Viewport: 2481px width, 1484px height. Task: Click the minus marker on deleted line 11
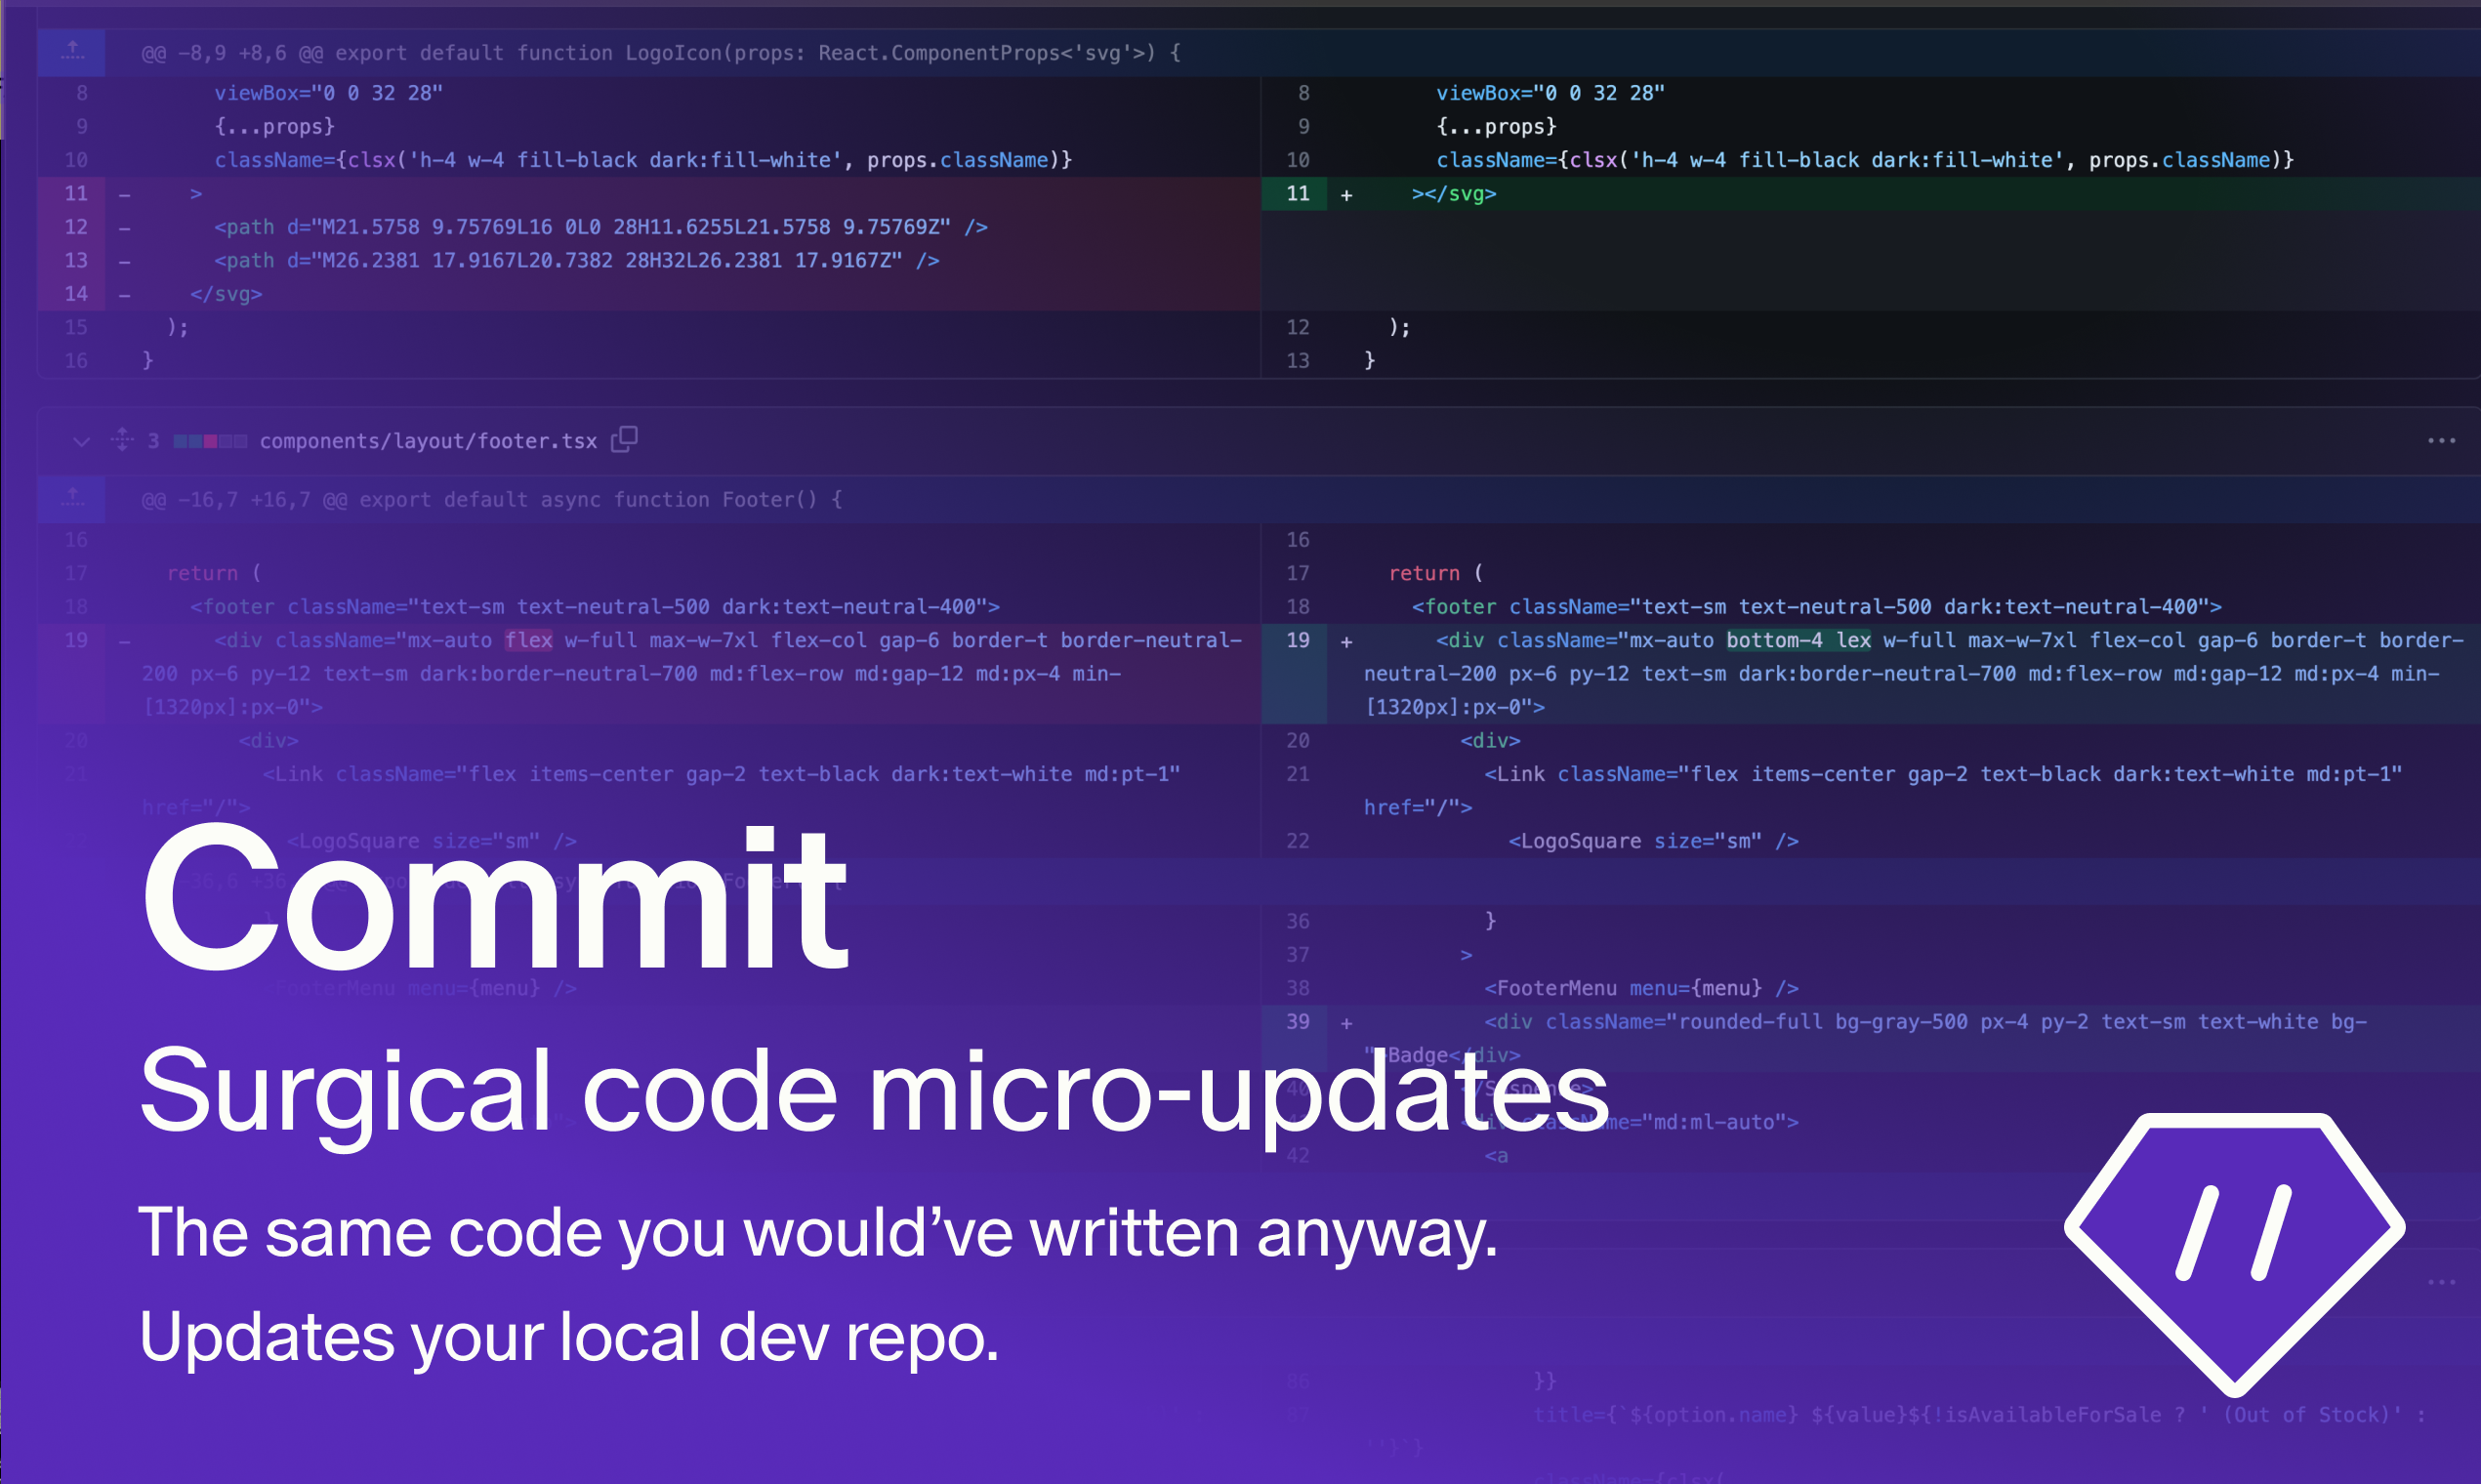point(125,194)
